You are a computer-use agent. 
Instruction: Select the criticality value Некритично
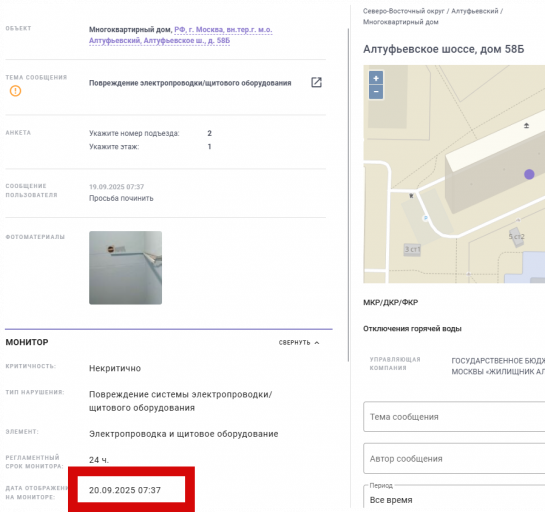115,368
